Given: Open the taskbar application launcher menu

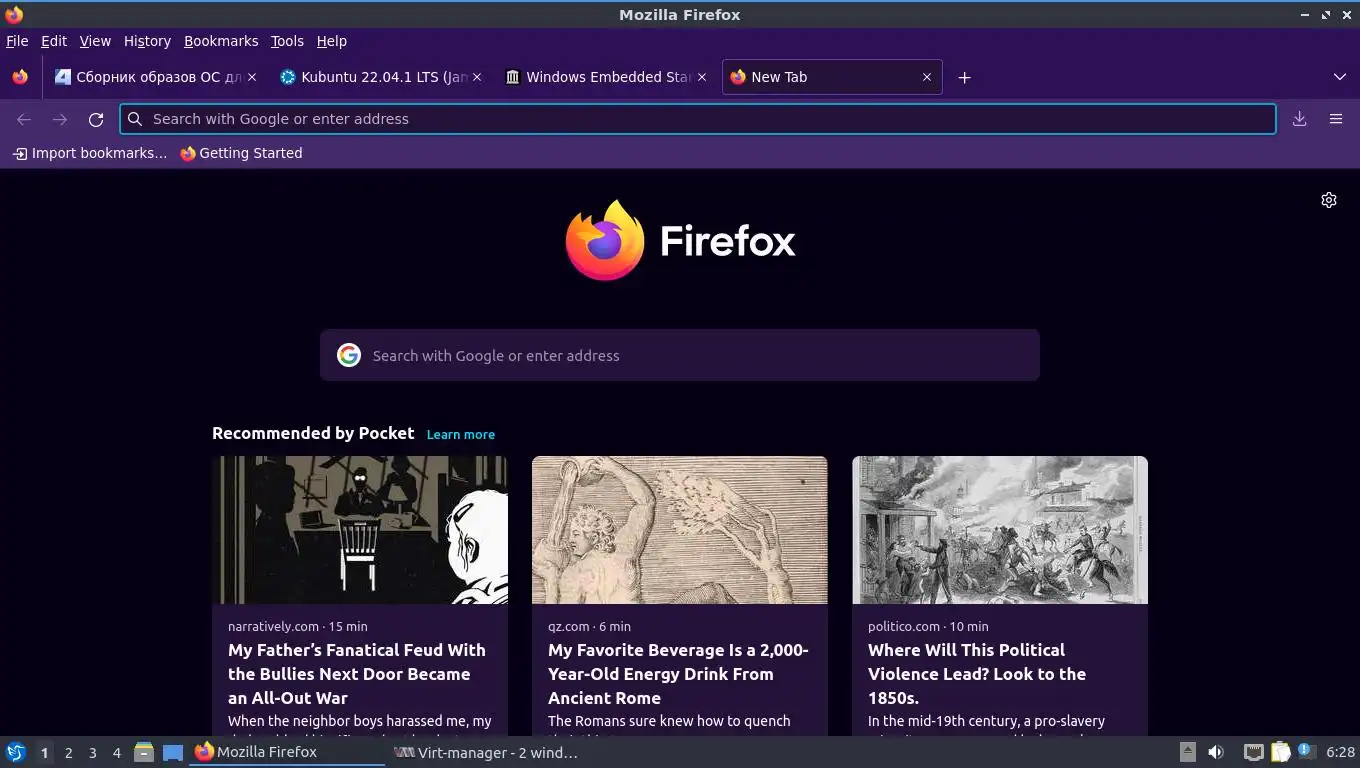Looking at the screenshot, I should pos(16,752).
